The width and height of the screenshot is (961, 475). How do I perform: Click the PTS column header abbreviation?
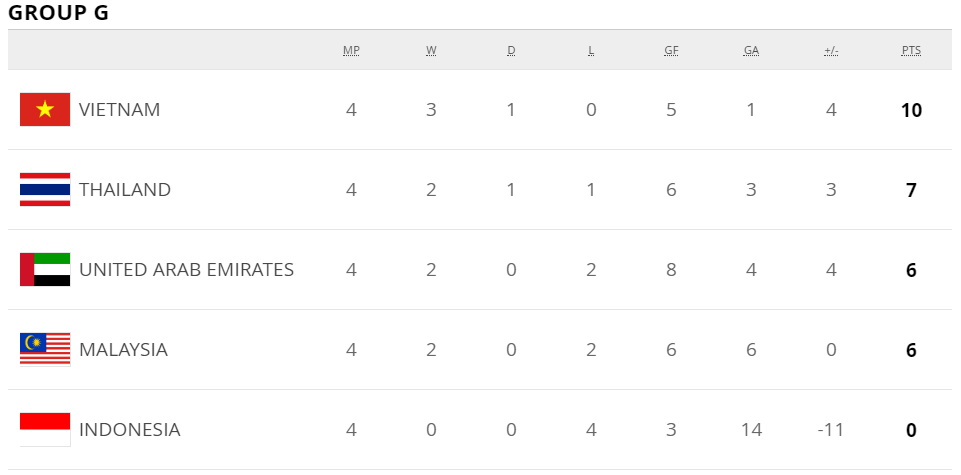click(x=911, y=50)
